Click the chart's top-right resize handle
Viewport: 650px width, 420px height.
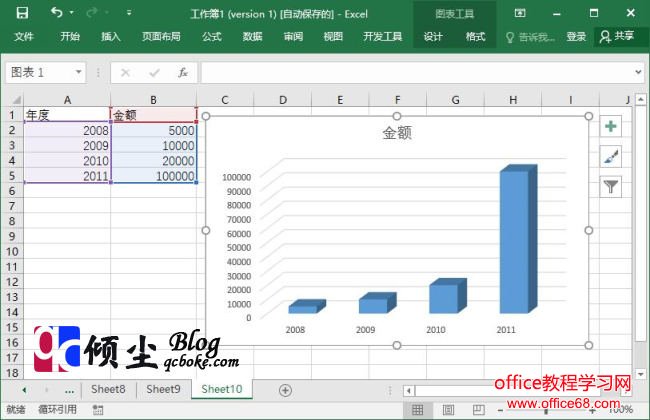click(x=589, y=116)
